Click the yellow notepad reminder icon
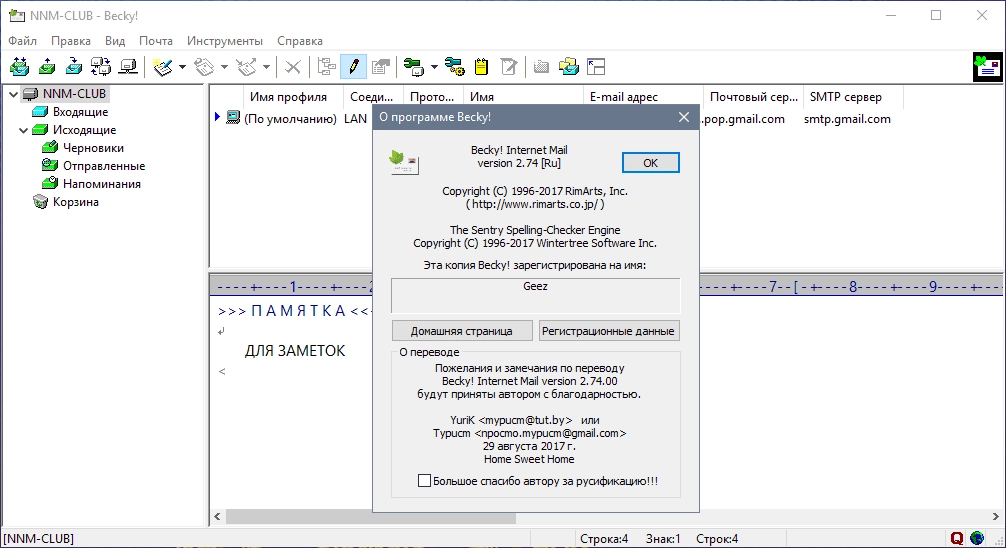 tap(481, 67)
